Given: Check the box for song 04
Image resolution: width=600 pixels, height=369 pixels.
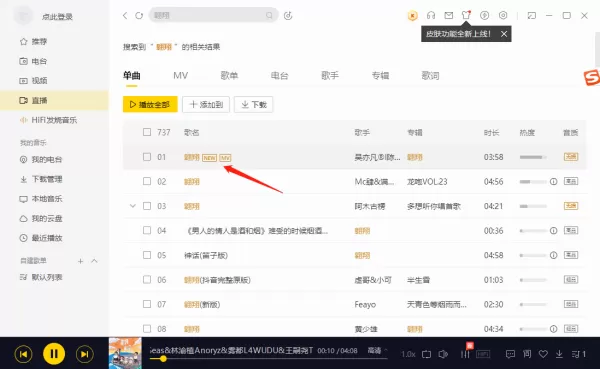Looking at the screenshot, I should click(147, 230).
